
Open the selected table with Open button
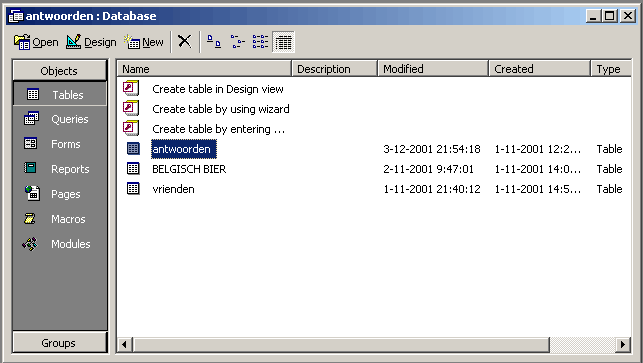tap(36, 42)
